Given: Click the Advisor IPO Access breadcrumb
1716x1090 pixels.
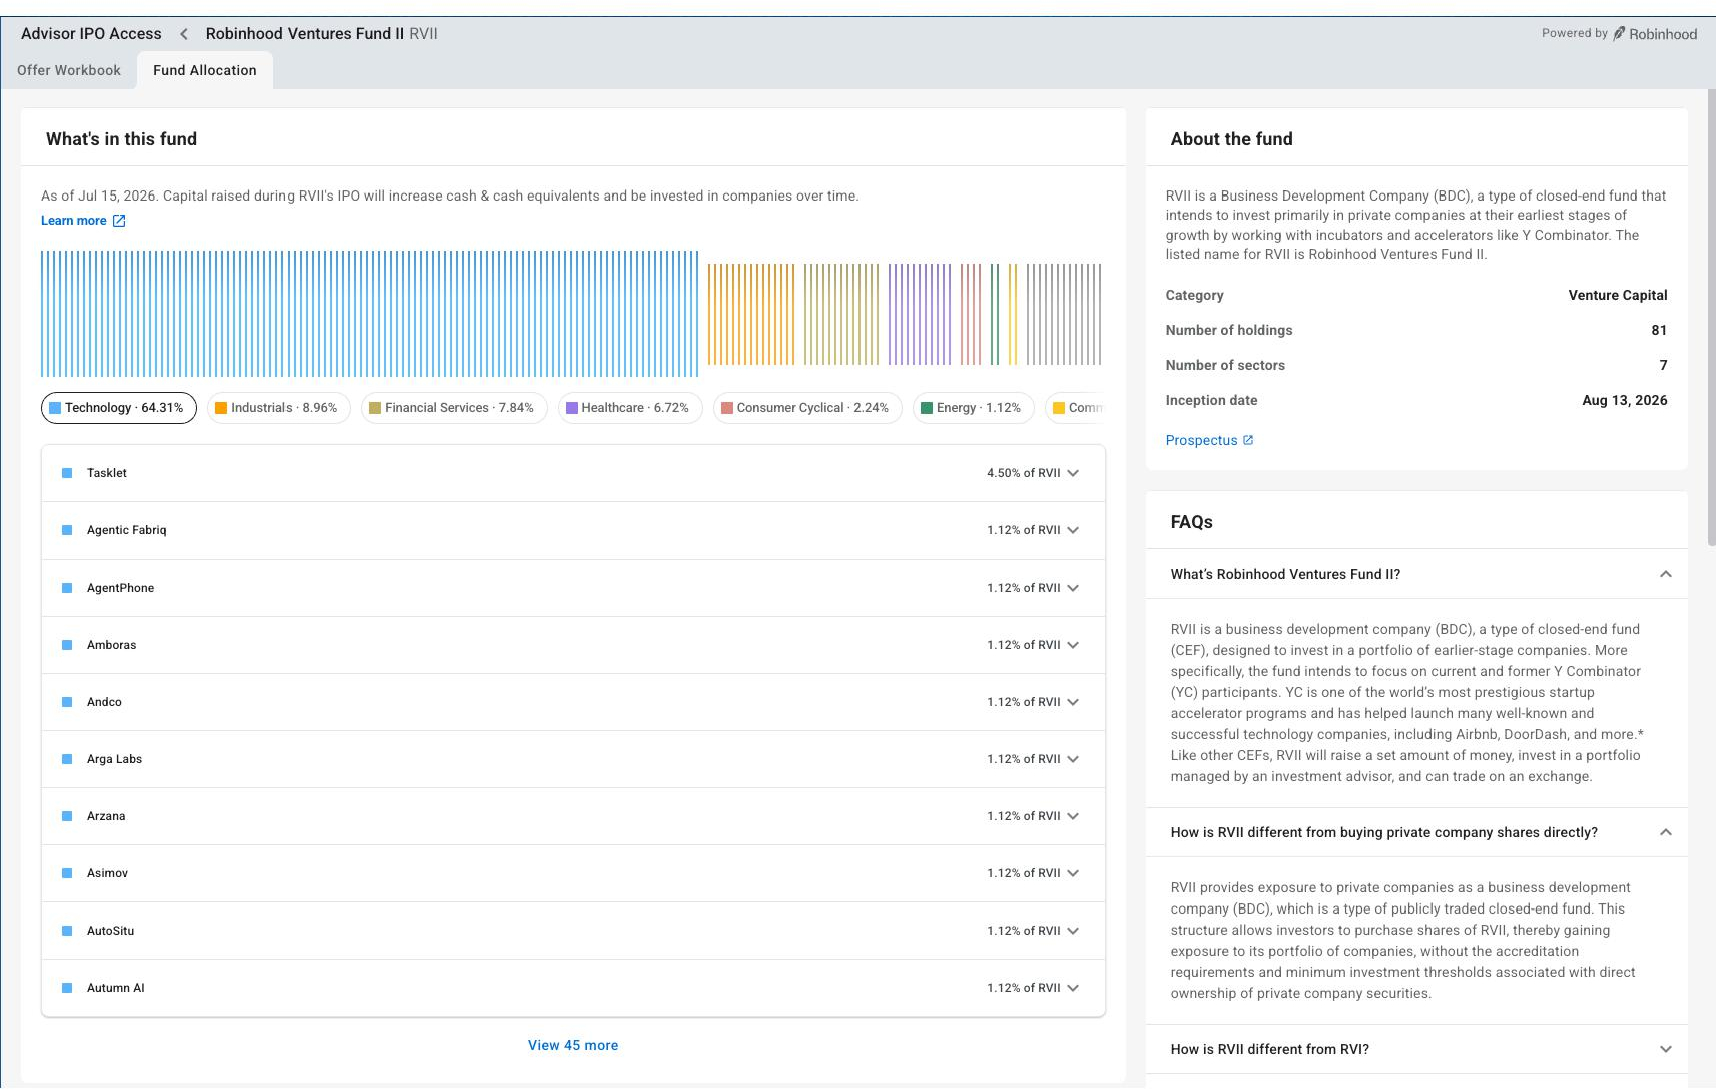Looking at the screenshot, I should click(91, 34).
